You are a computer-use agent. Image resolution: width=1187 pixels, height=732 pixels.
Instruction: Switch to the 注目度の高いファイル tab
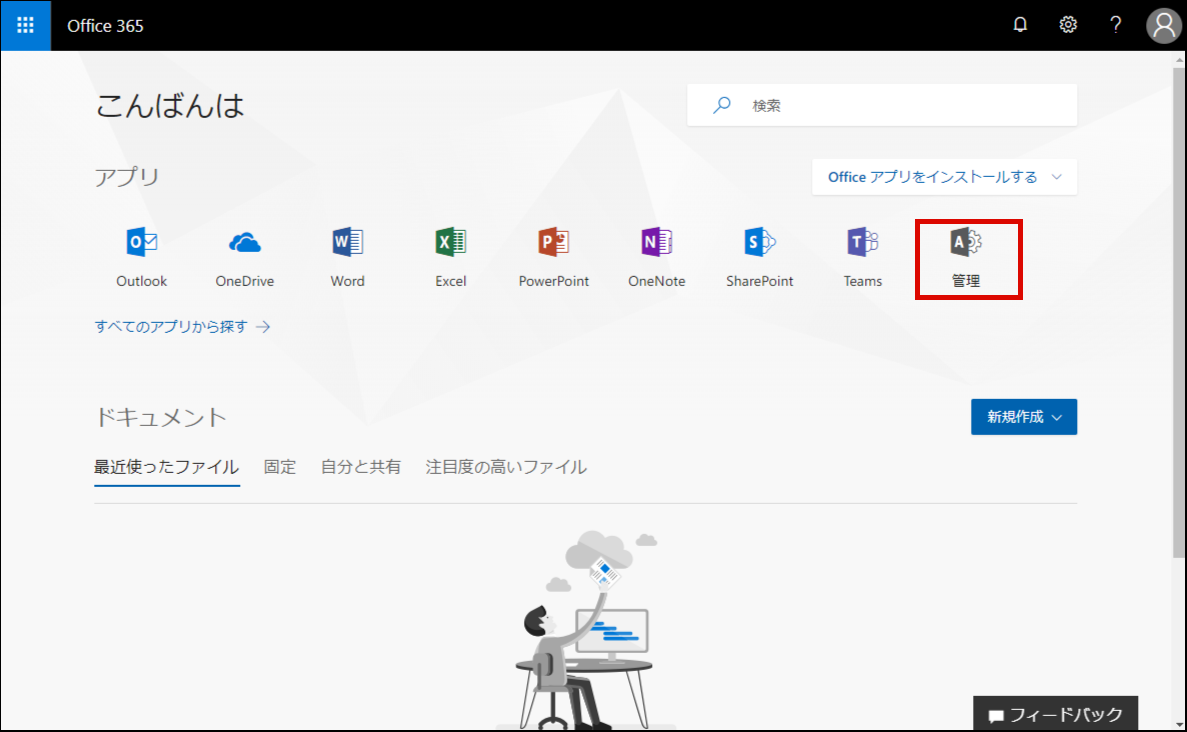506,467
